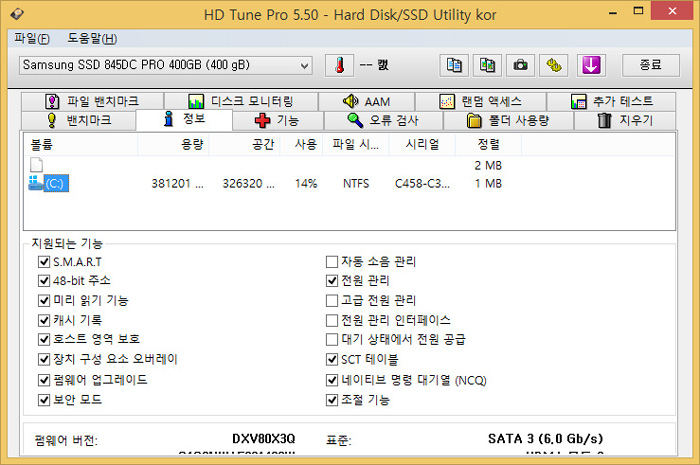This screenshot has height=465, width=700.
Task: Click the purple down-arrow save icon
Action: 591,65
